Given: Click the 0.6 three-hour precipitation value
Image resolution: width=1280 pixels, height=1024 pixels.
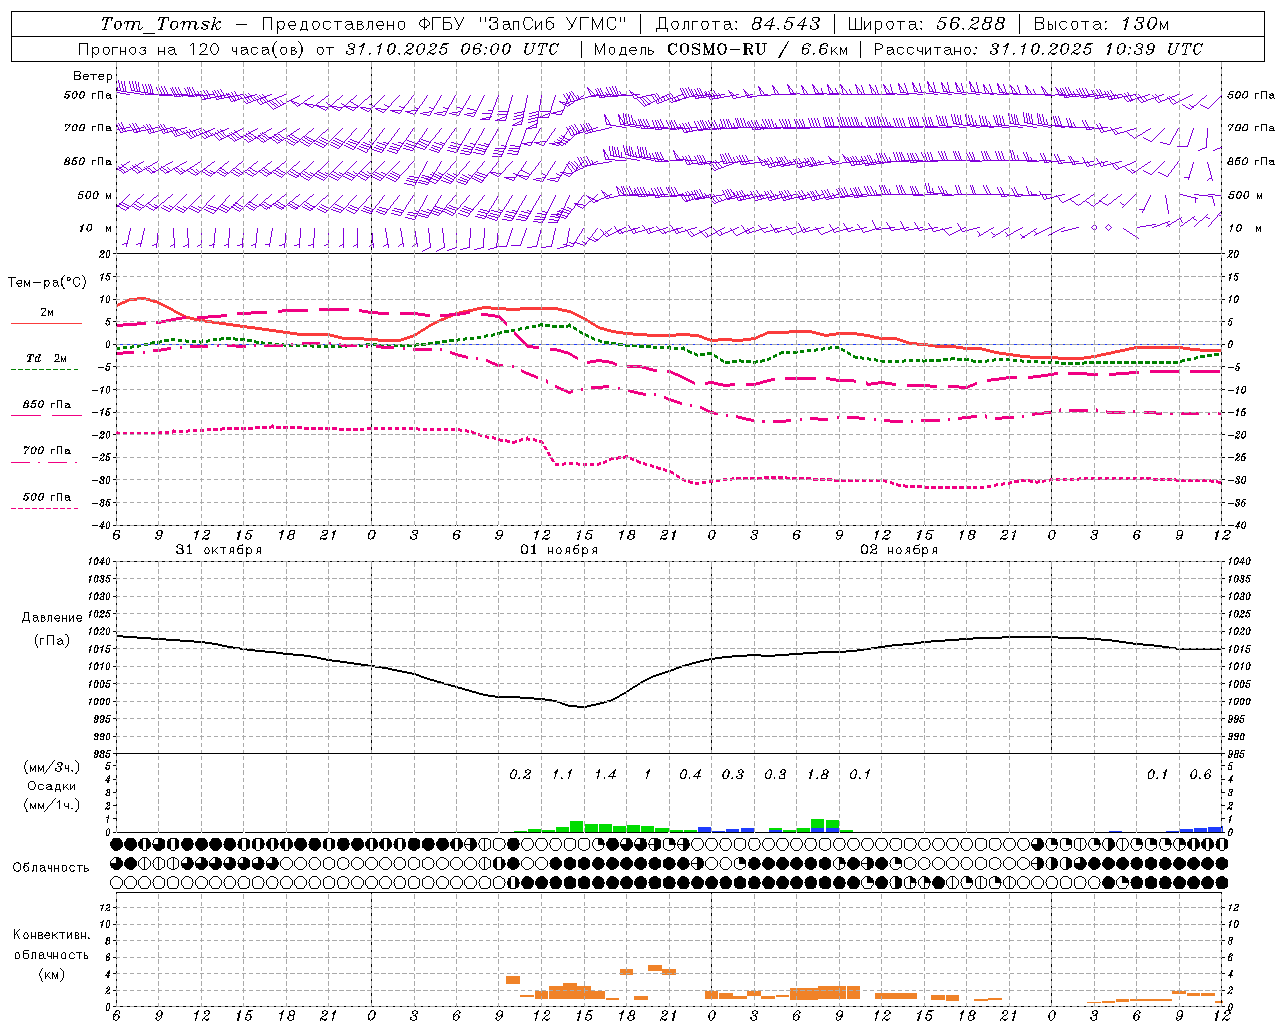Looking at the screenshot, I should coord(1200,775).
